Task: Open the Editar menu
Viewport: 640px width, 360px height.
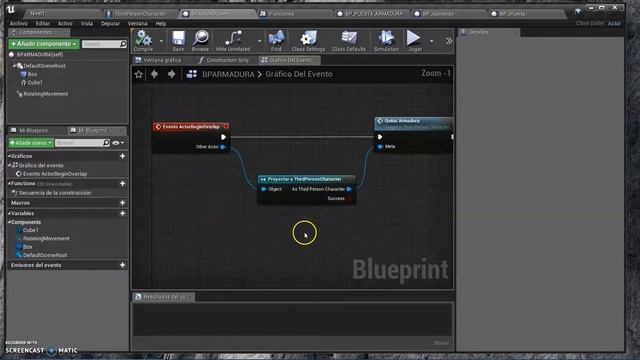Action: (42, 24)
